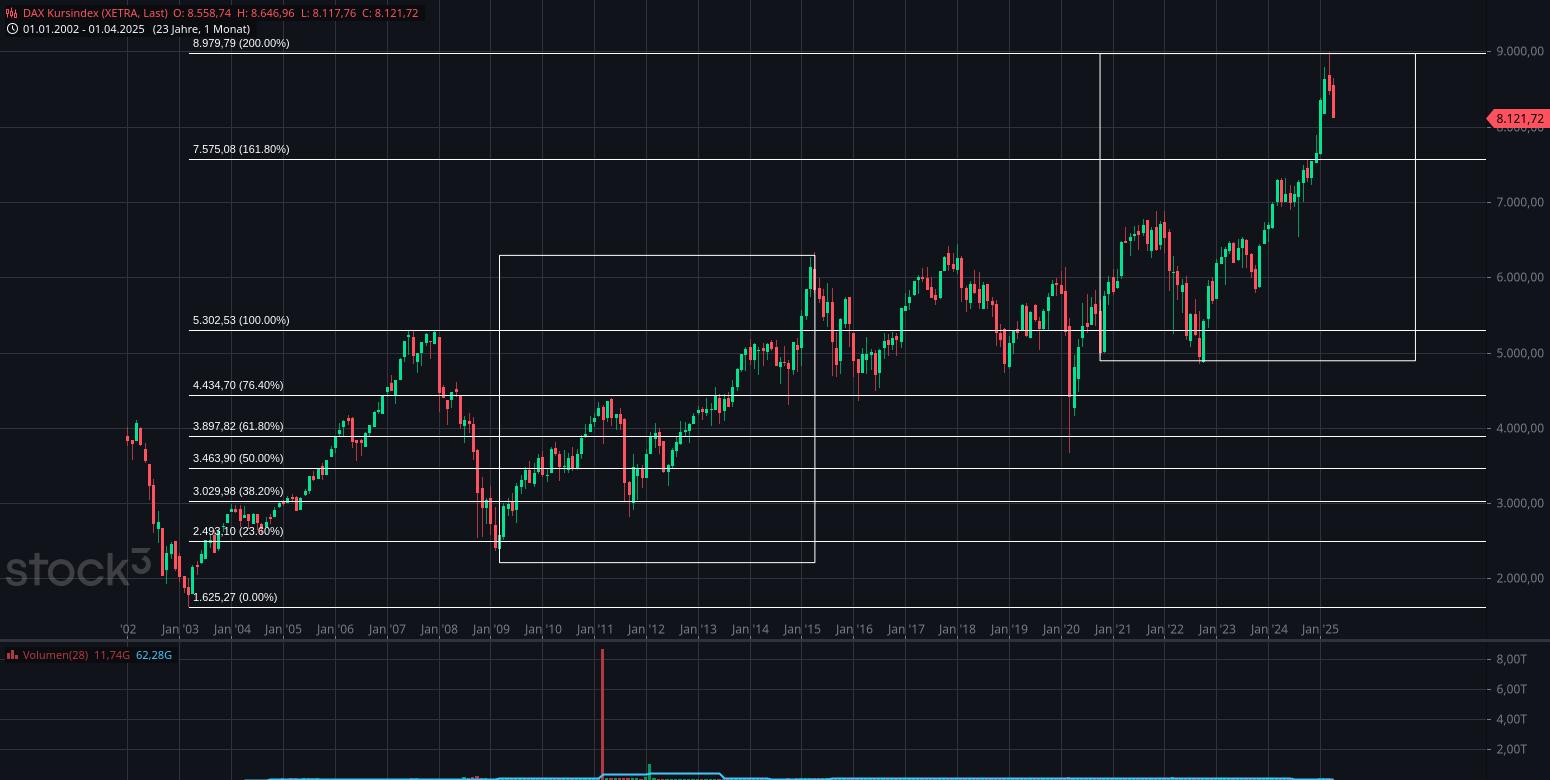Image resolution: width=1550 pixels, height=780 pixels.
Task: Click the clock icon next to the date range
Action: [12, 29]
